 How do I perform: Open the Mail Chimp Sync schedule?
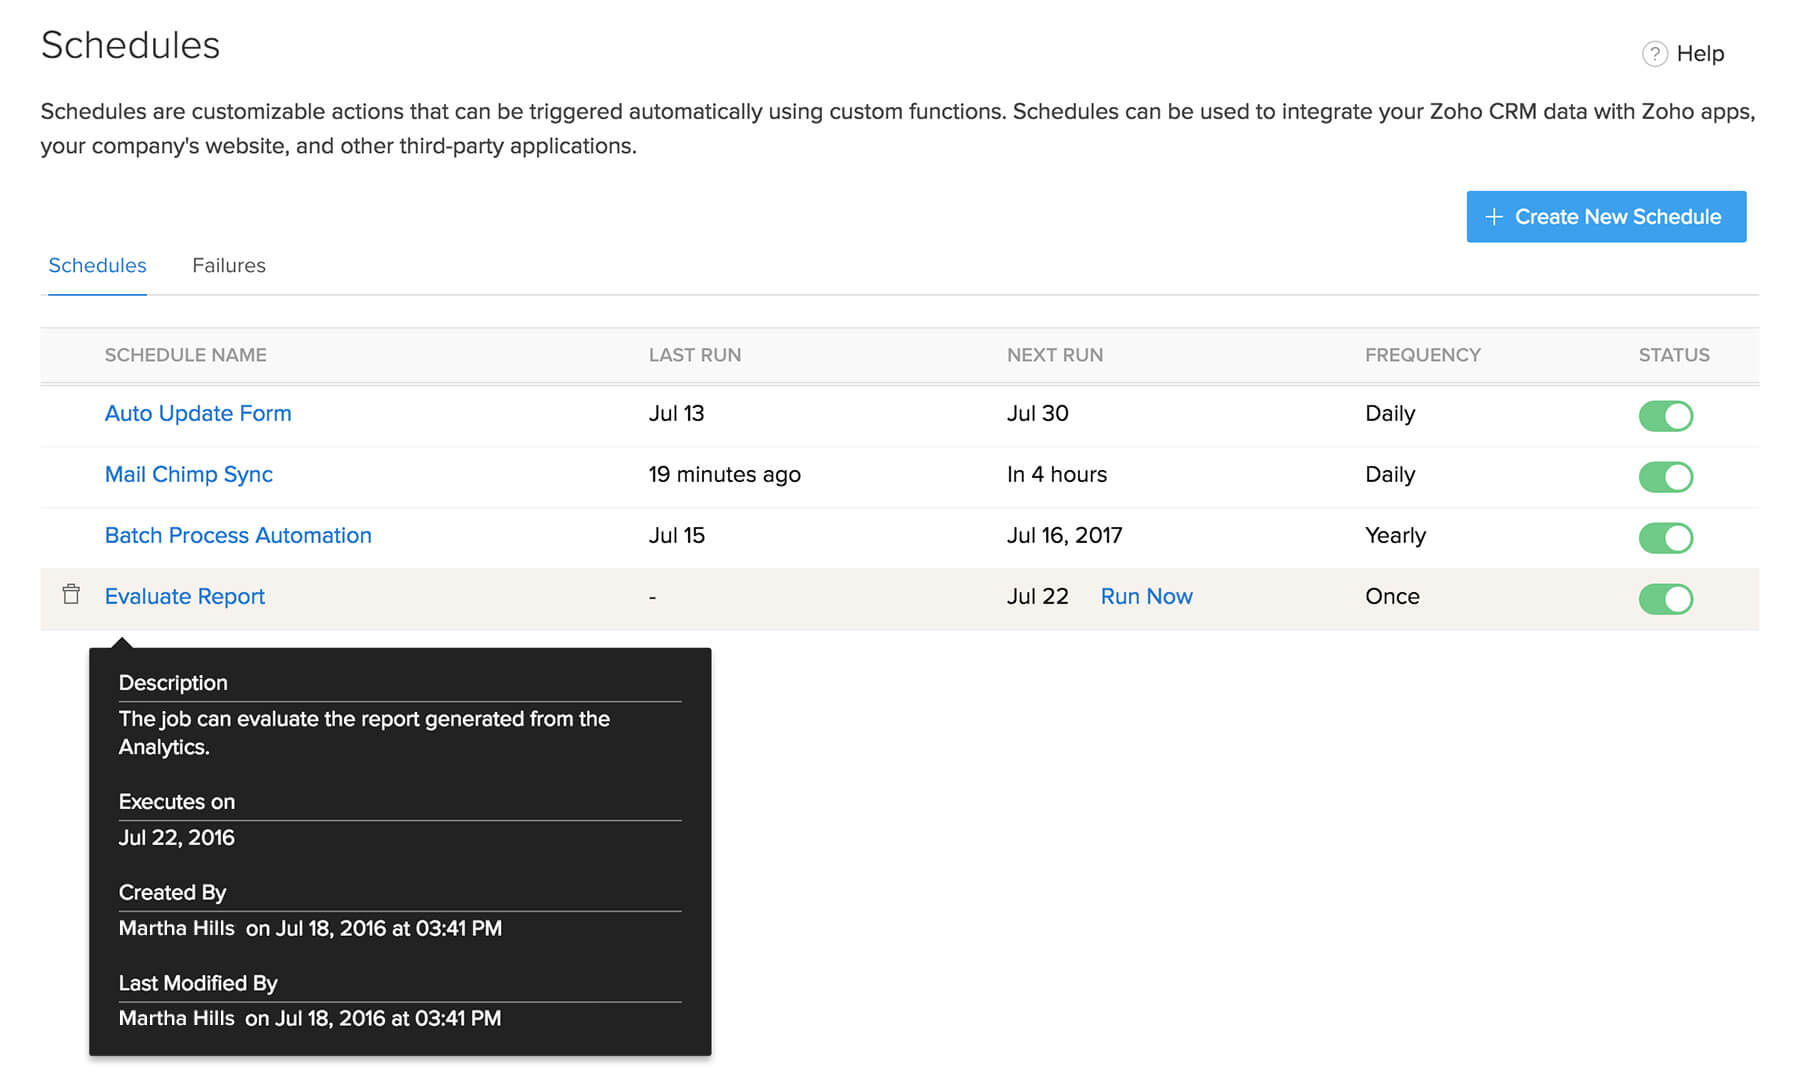tap(188, 475)
